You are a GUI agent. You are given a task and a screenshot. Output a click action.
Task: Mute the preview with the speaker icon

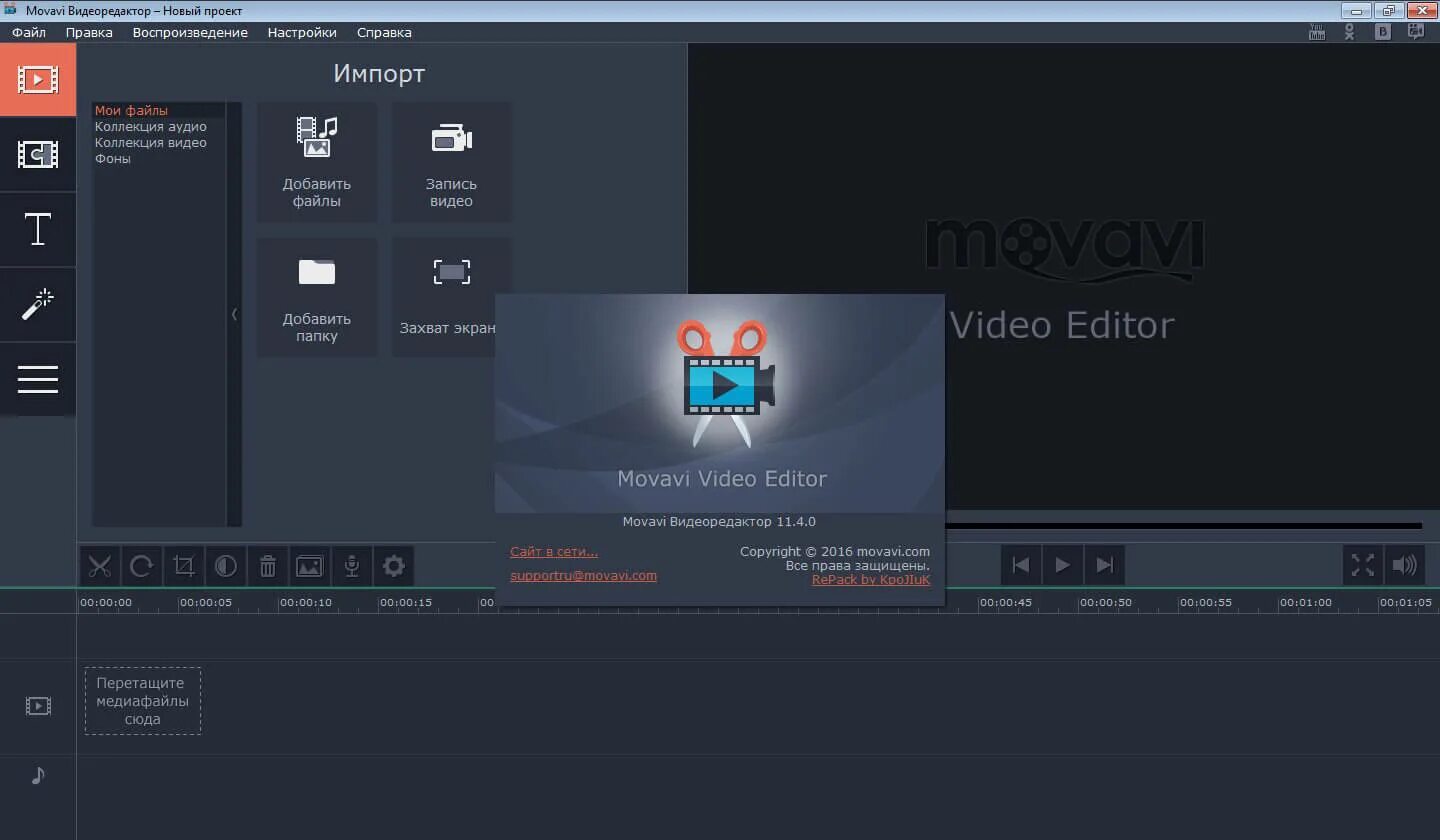pyautogui.click(x=1405, y=565)
